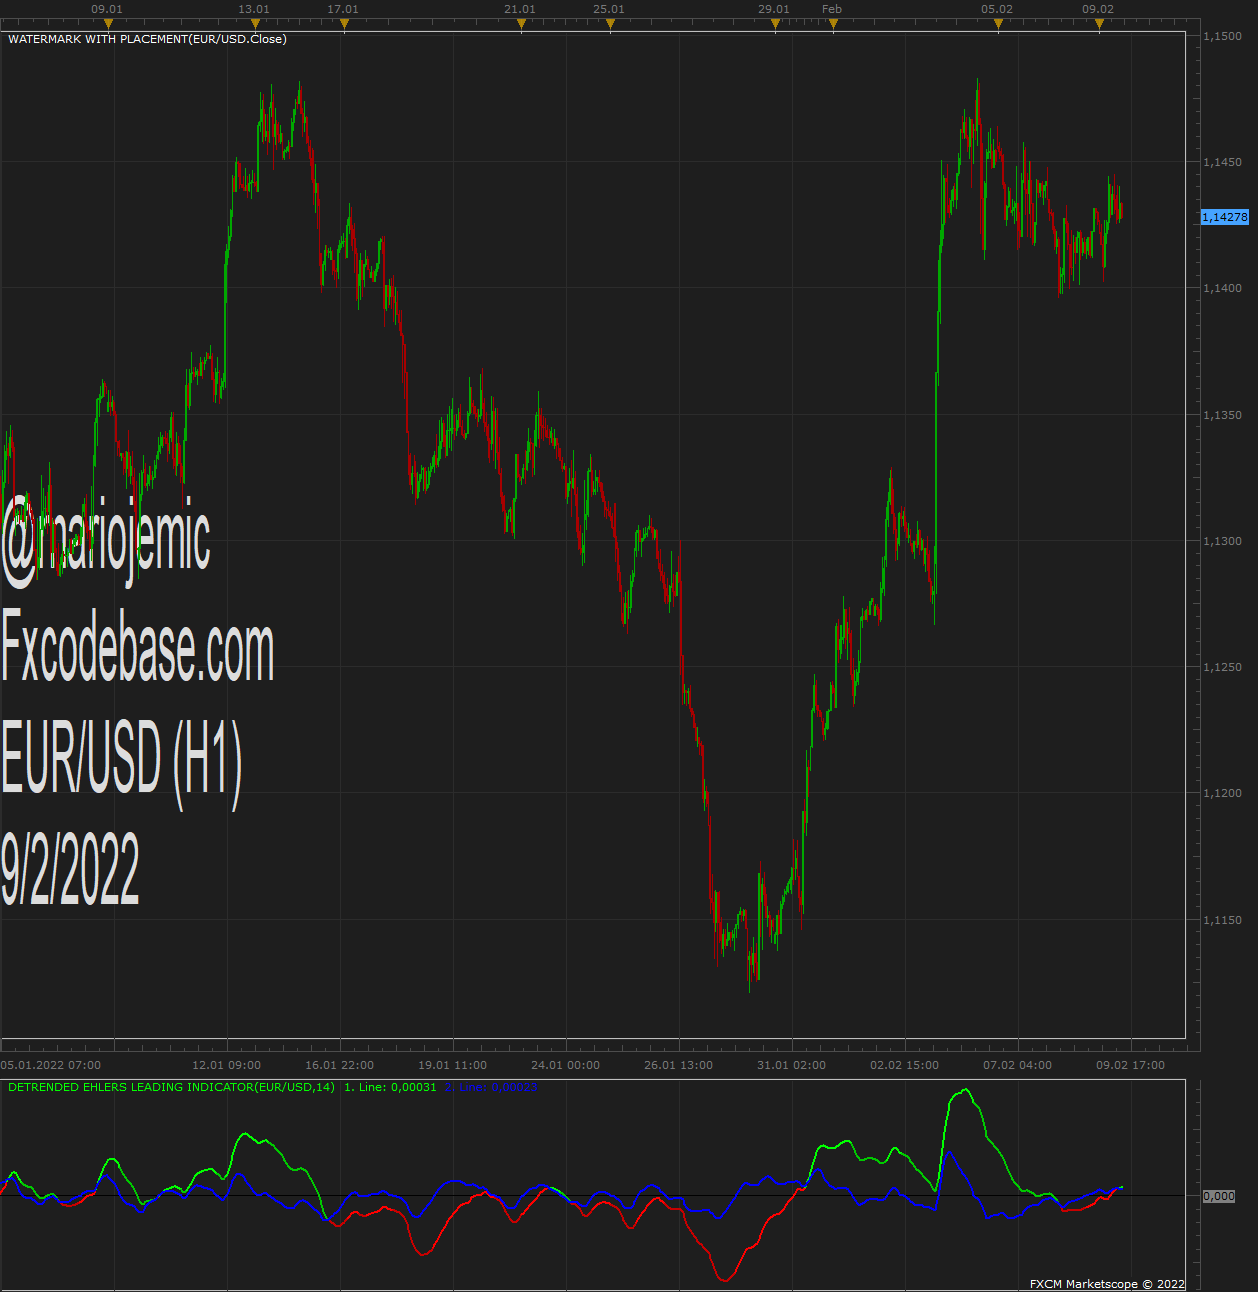1258x1292 pixels.
Task: Click the 05.01.2022 07:00 time label
Action: coord(51,1065)
